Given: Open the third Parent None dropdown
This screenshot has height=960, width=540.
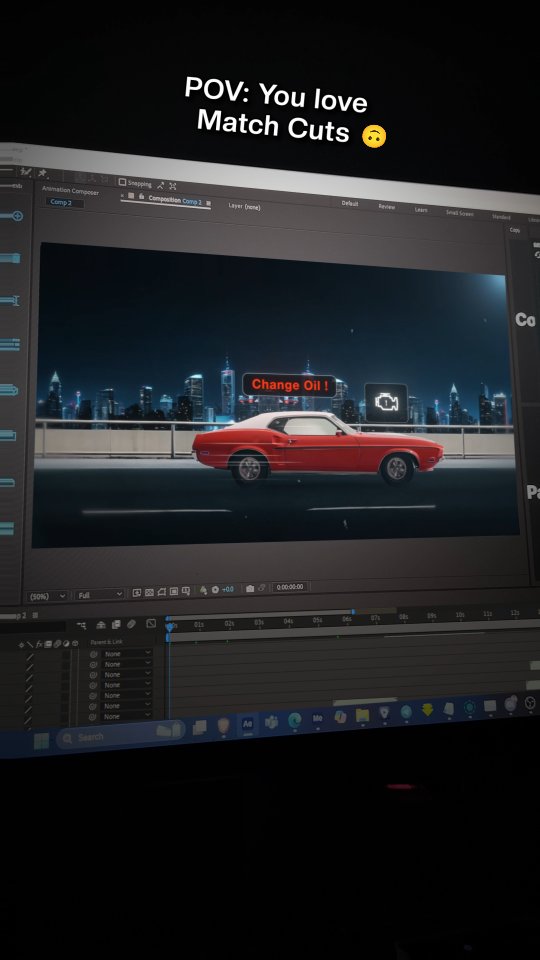Looking at the screenshot, I should [x=127, y=675].
